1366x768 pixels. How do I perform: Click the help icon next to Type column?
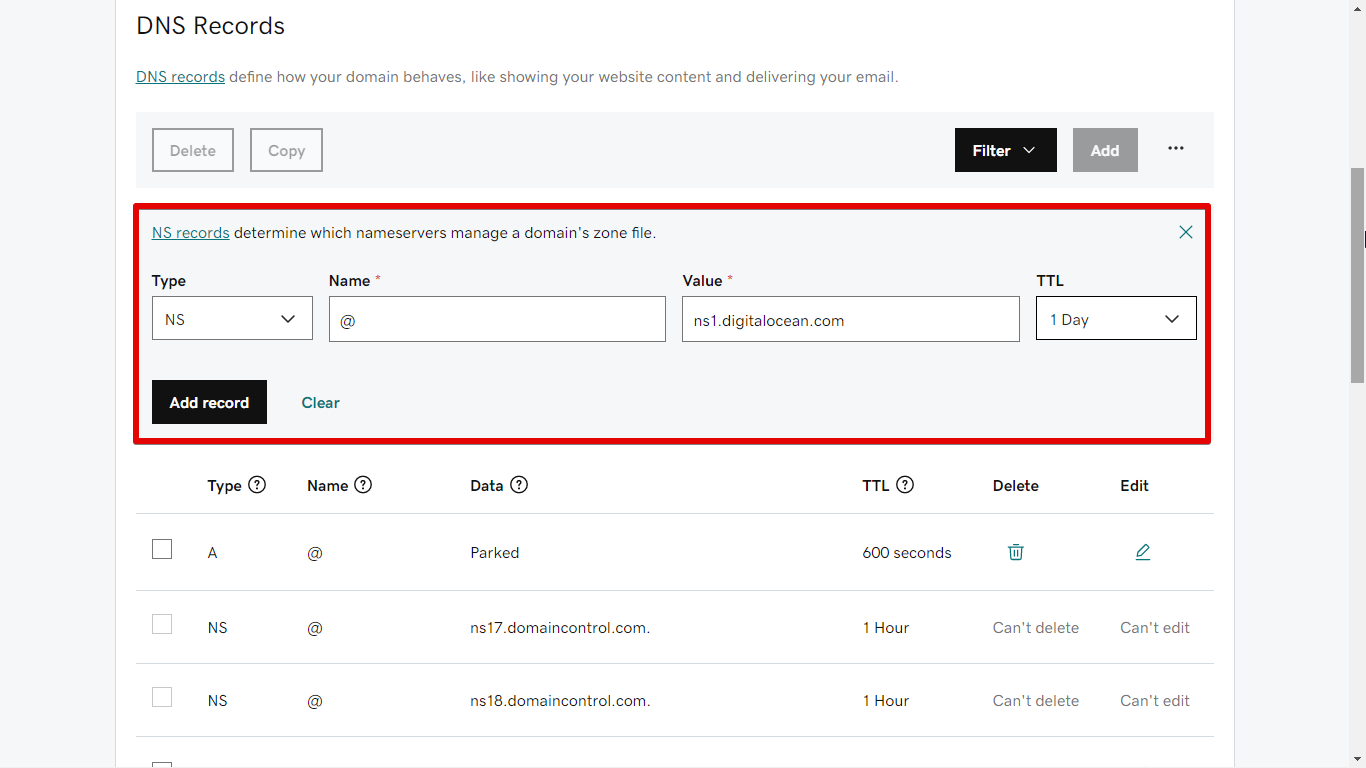pyautogui.click(x=257, y=485)
